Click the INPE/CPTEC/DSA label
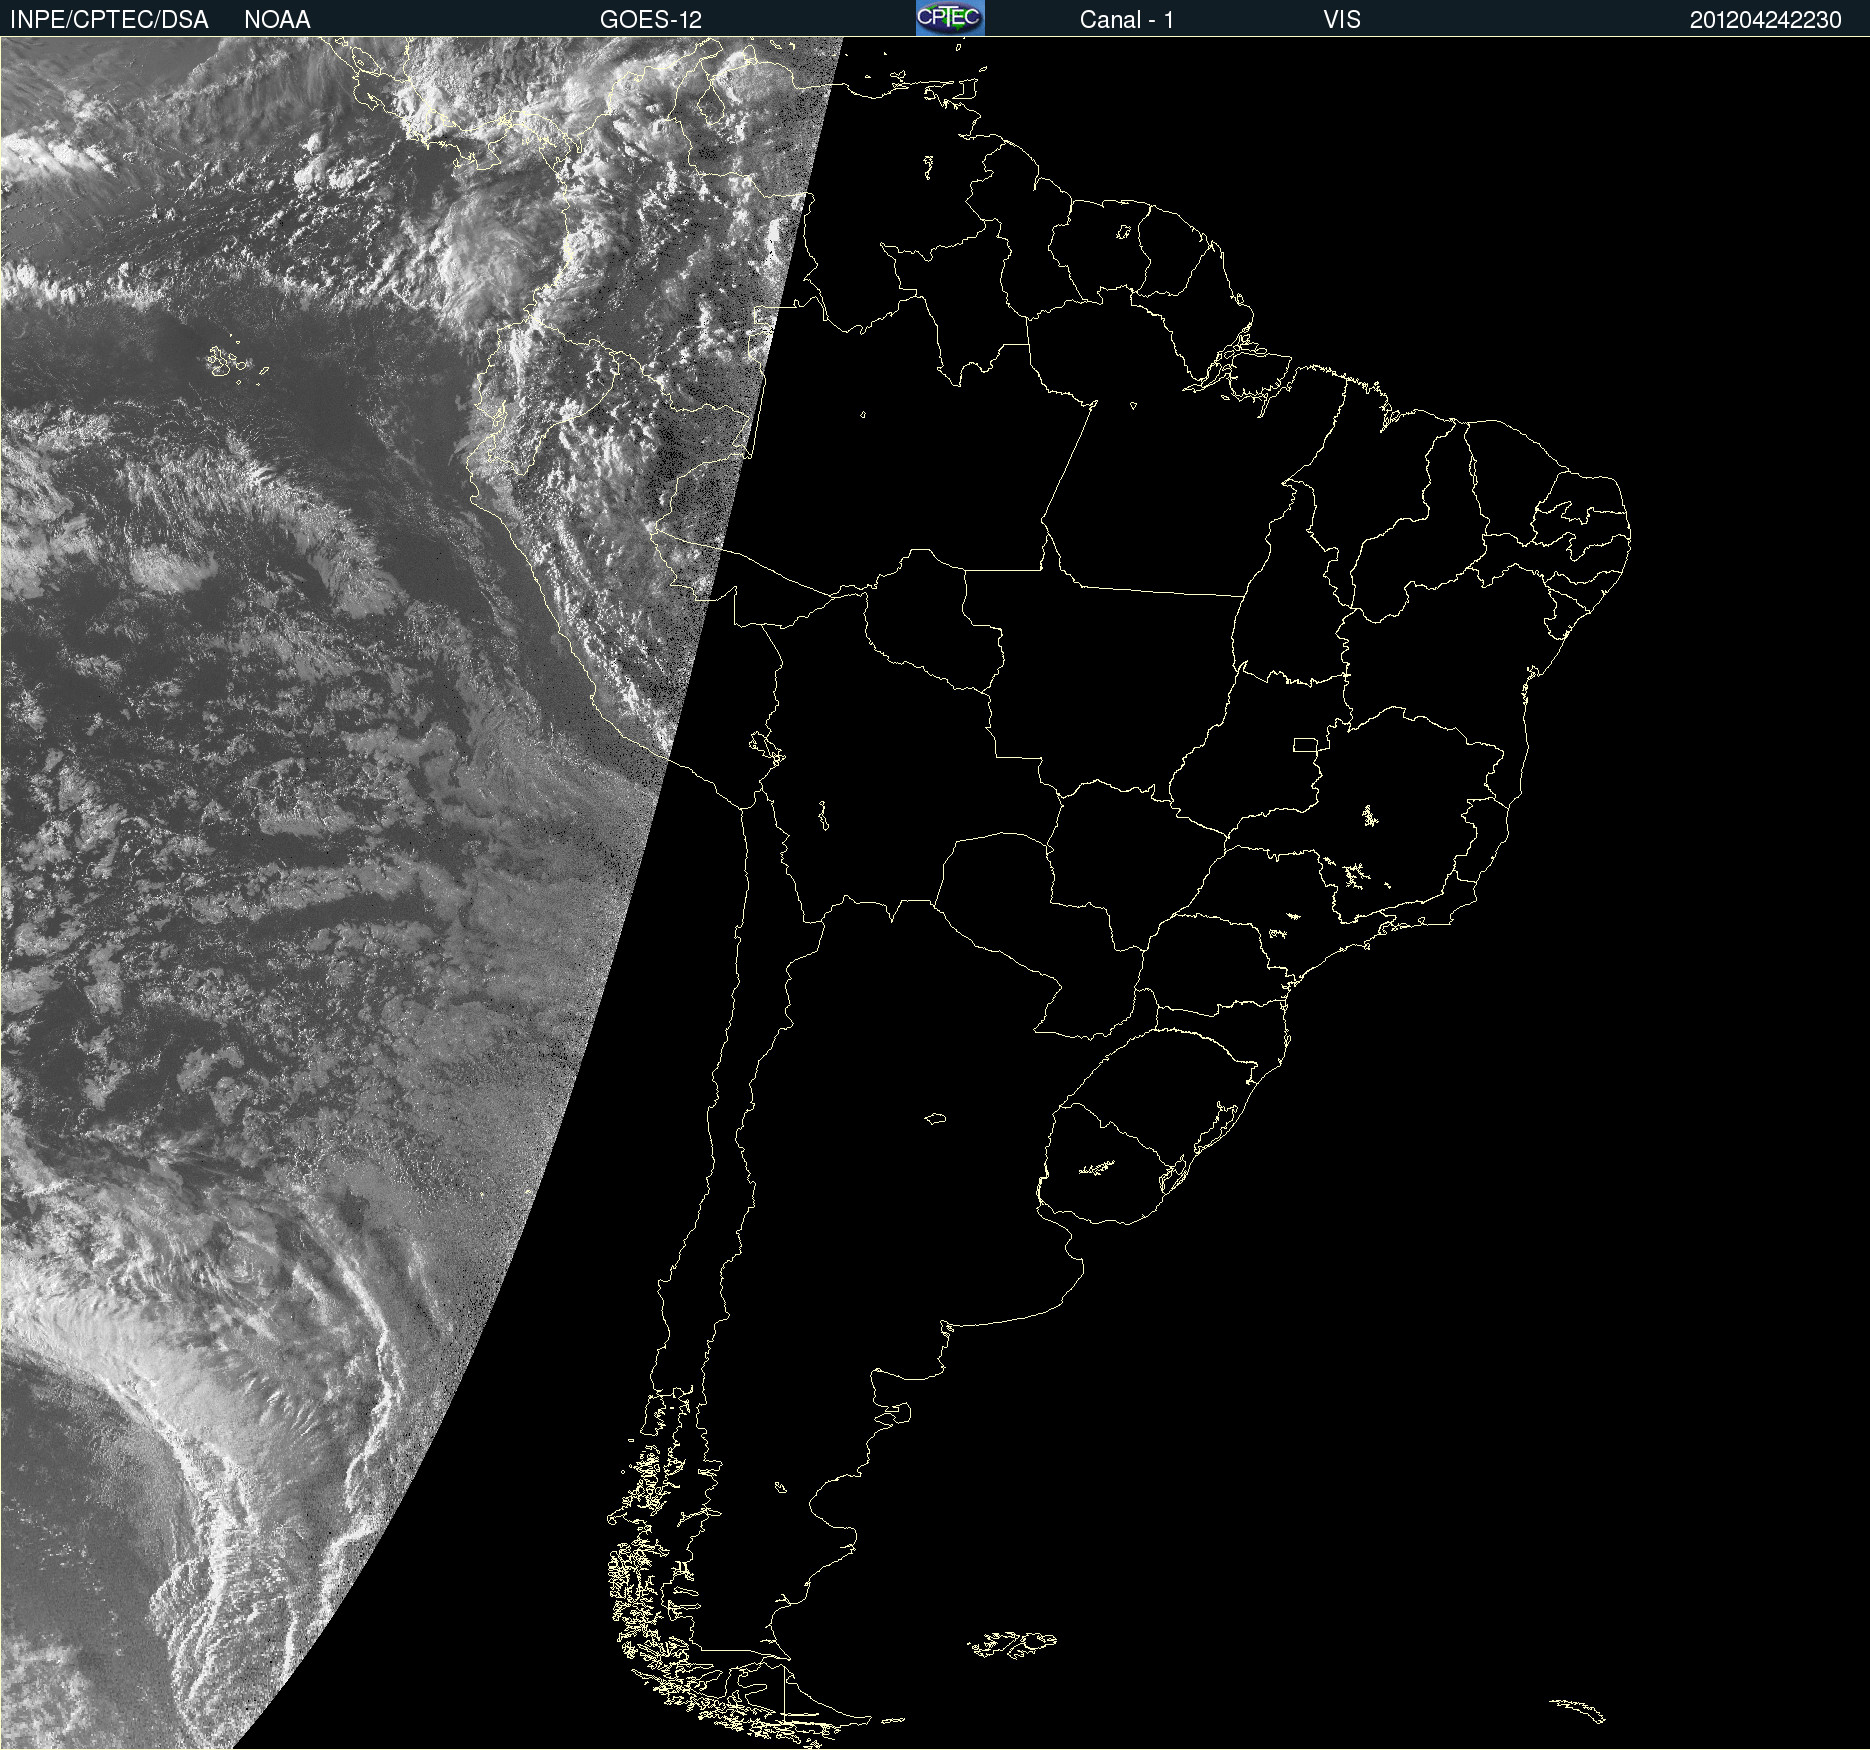 pos(109,20)
